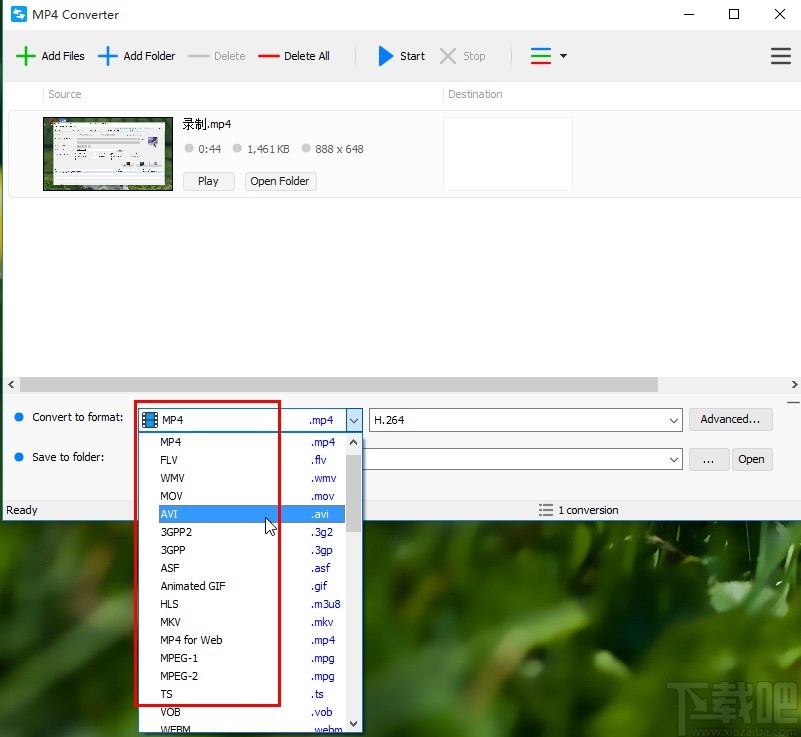Click the format list scrollbar thumb

pos(354,493)
